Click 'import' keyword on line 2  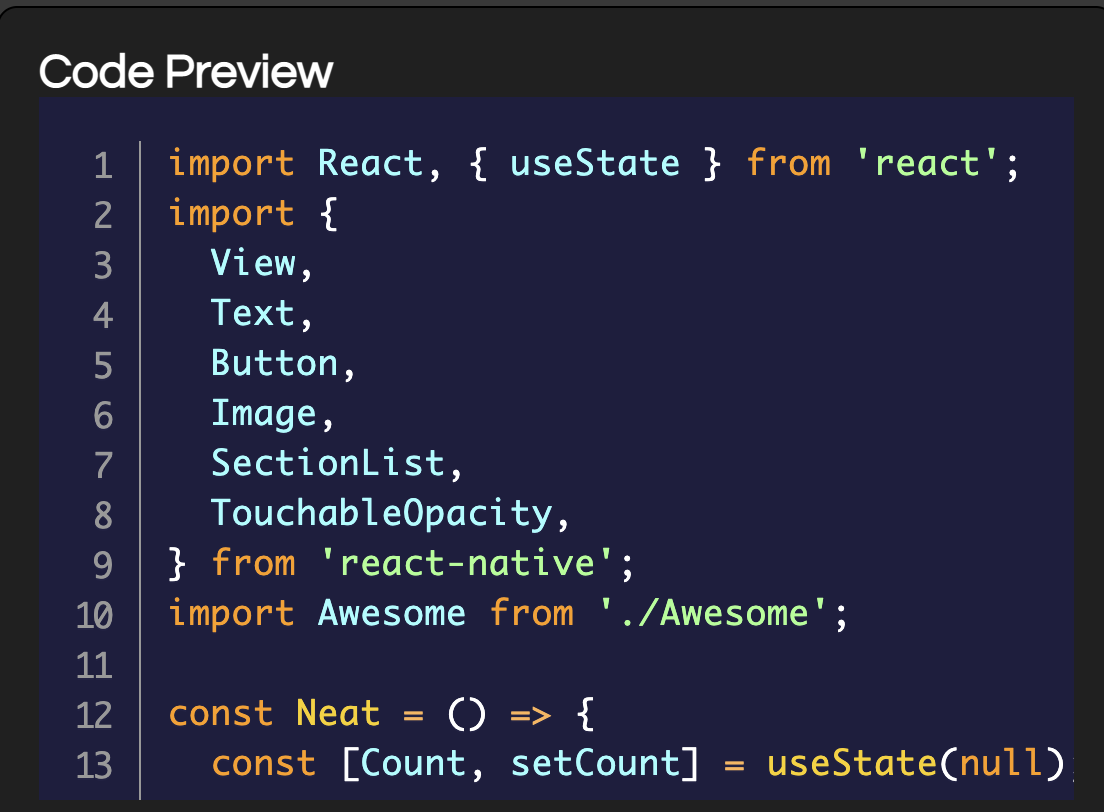click(x=232, y=213)
